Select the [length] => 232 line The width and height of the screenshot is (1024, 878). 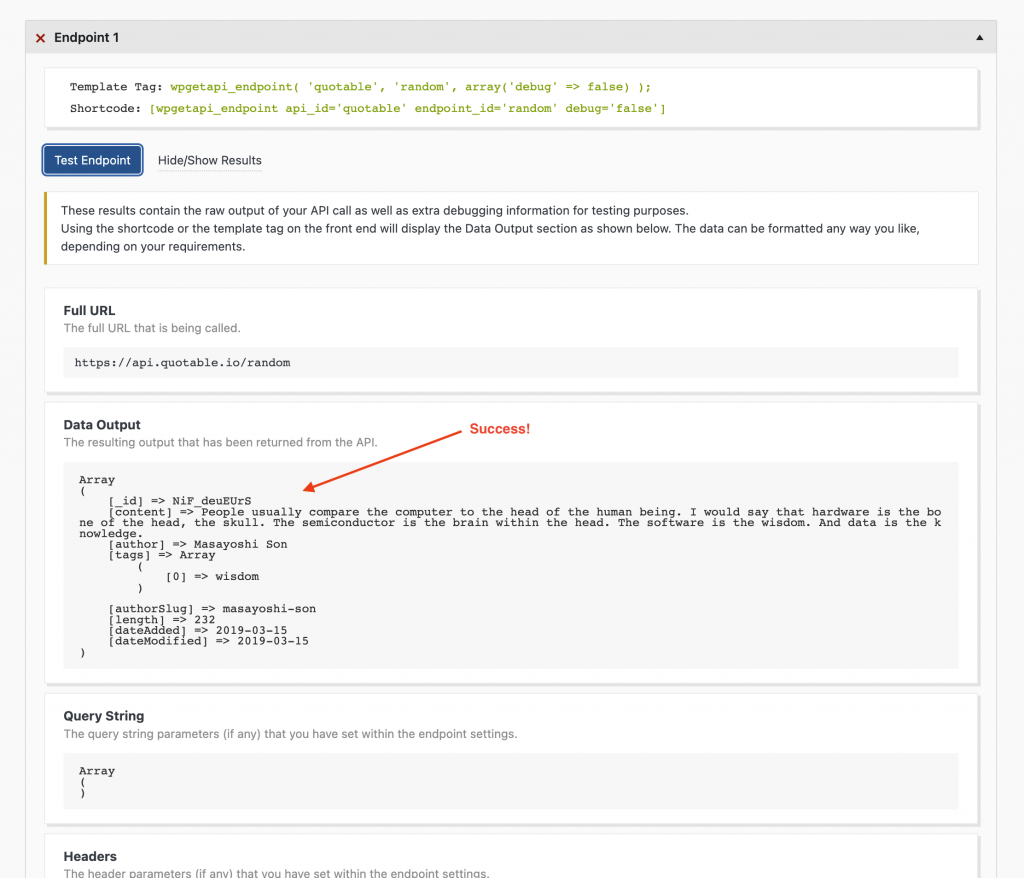tap(162, 619)
